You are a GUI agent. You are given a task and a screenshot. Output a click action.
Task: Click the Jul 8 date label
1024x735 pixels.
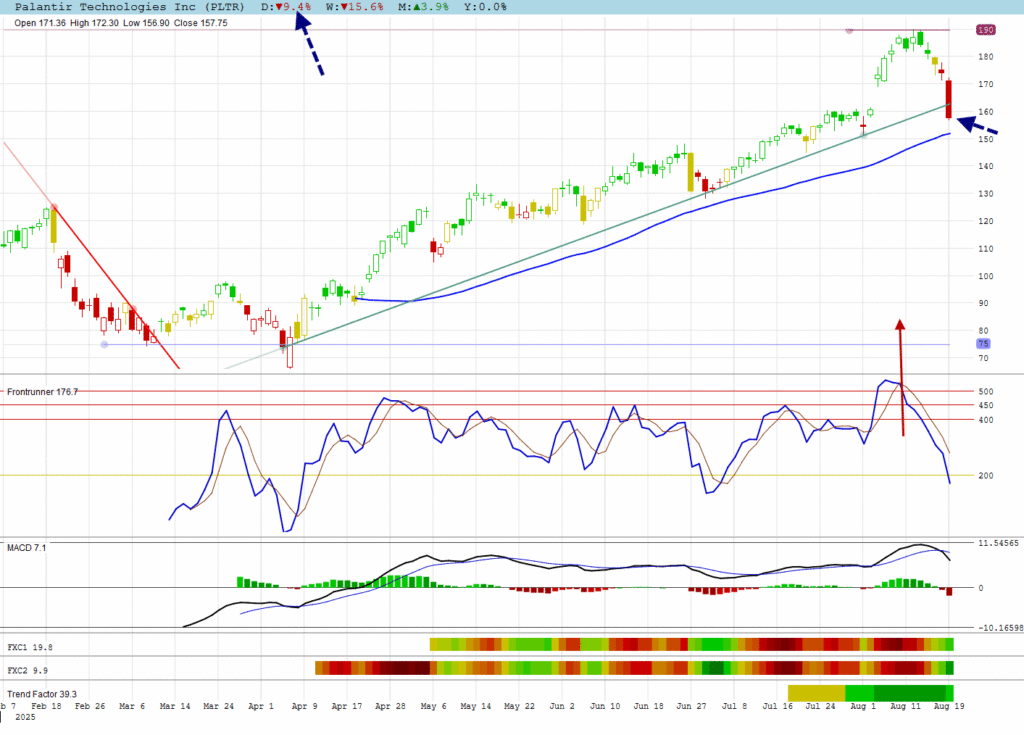(x=734, y=706)
